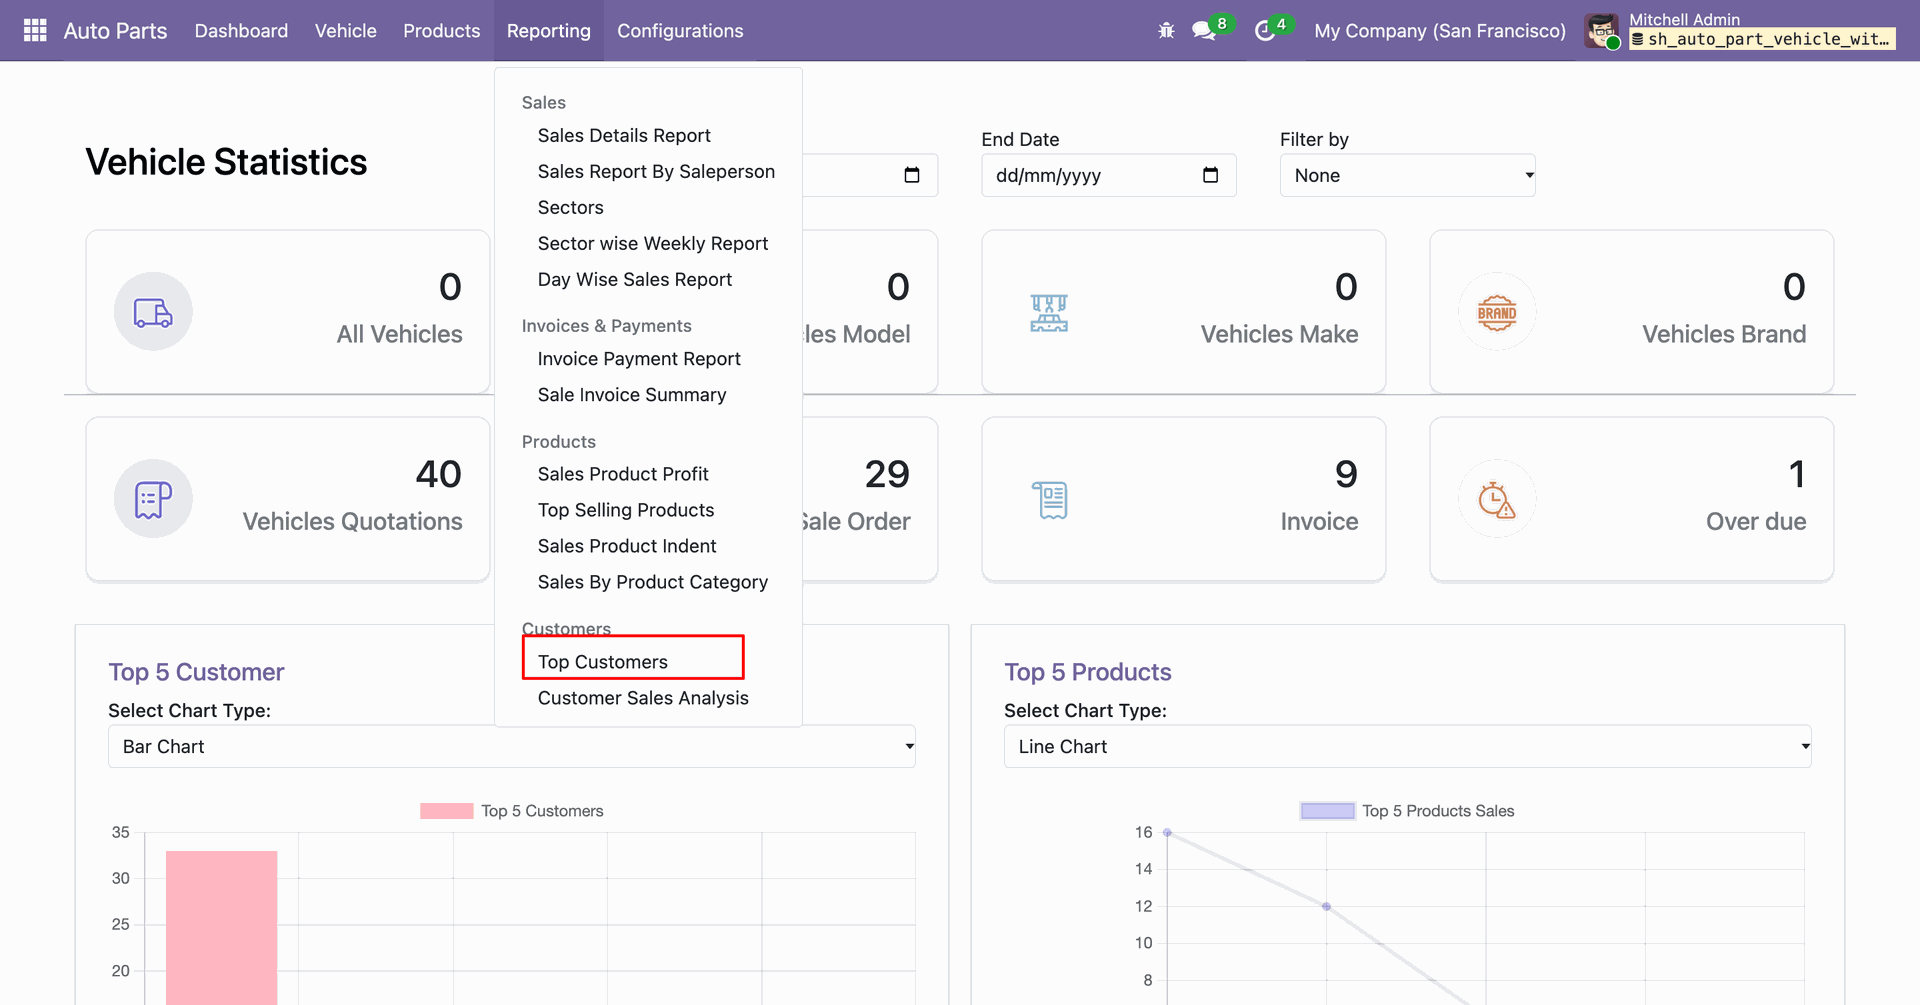Image resolution: width=1920 pixels, height=1005 pixels.
Task: Click the All Vehicles count card
Action: (x=288, y=312)
